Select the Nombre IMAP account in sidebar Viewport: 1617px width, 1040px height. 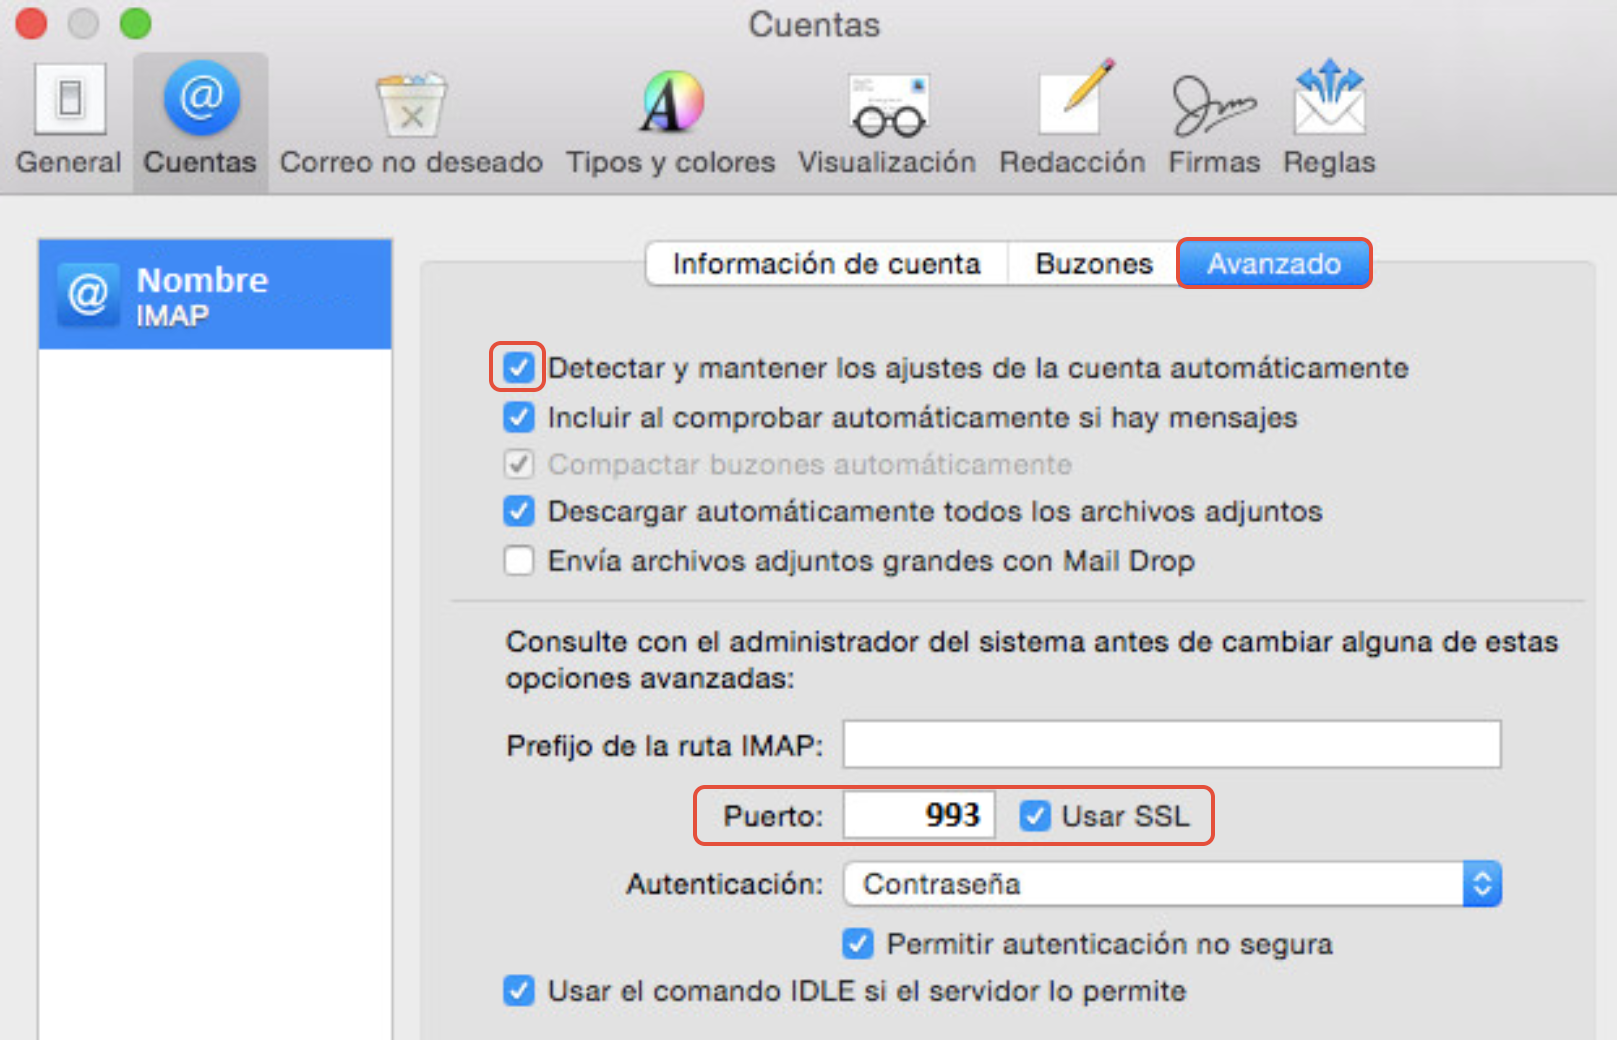pos(215,295)
